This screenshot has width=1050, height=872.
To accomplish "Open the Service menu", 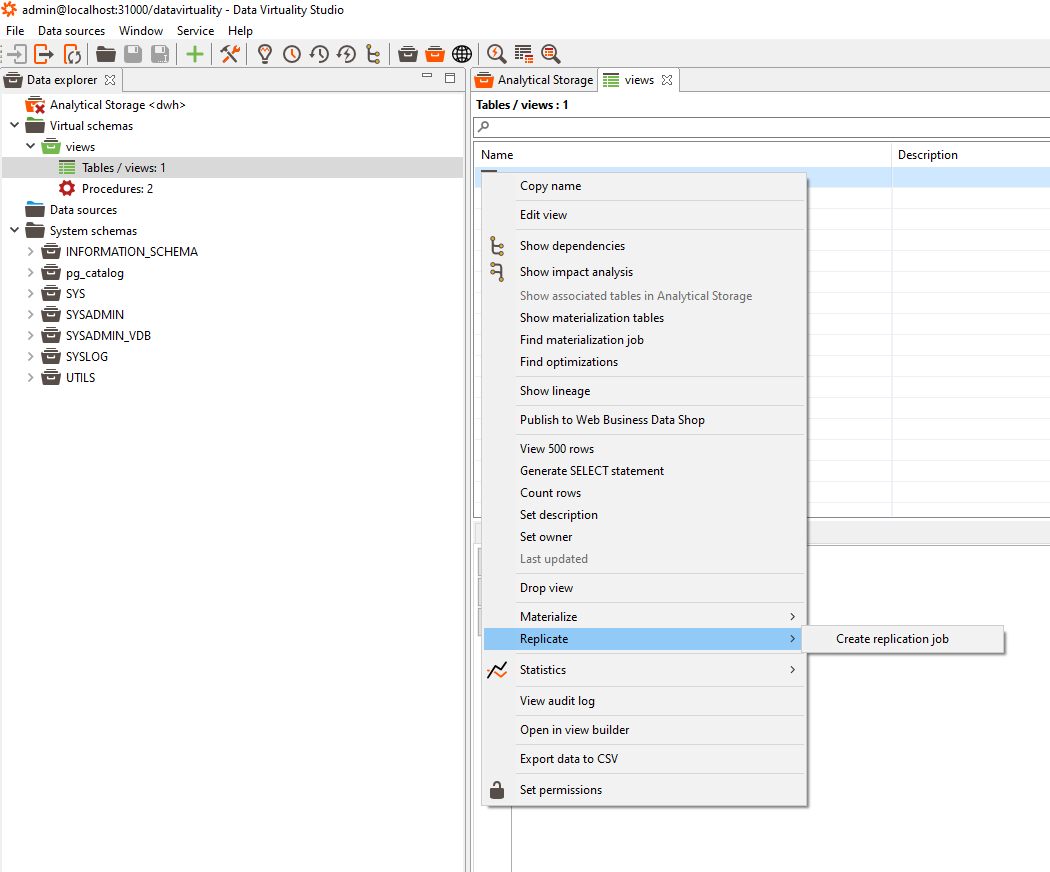I will tap(195, 31).
